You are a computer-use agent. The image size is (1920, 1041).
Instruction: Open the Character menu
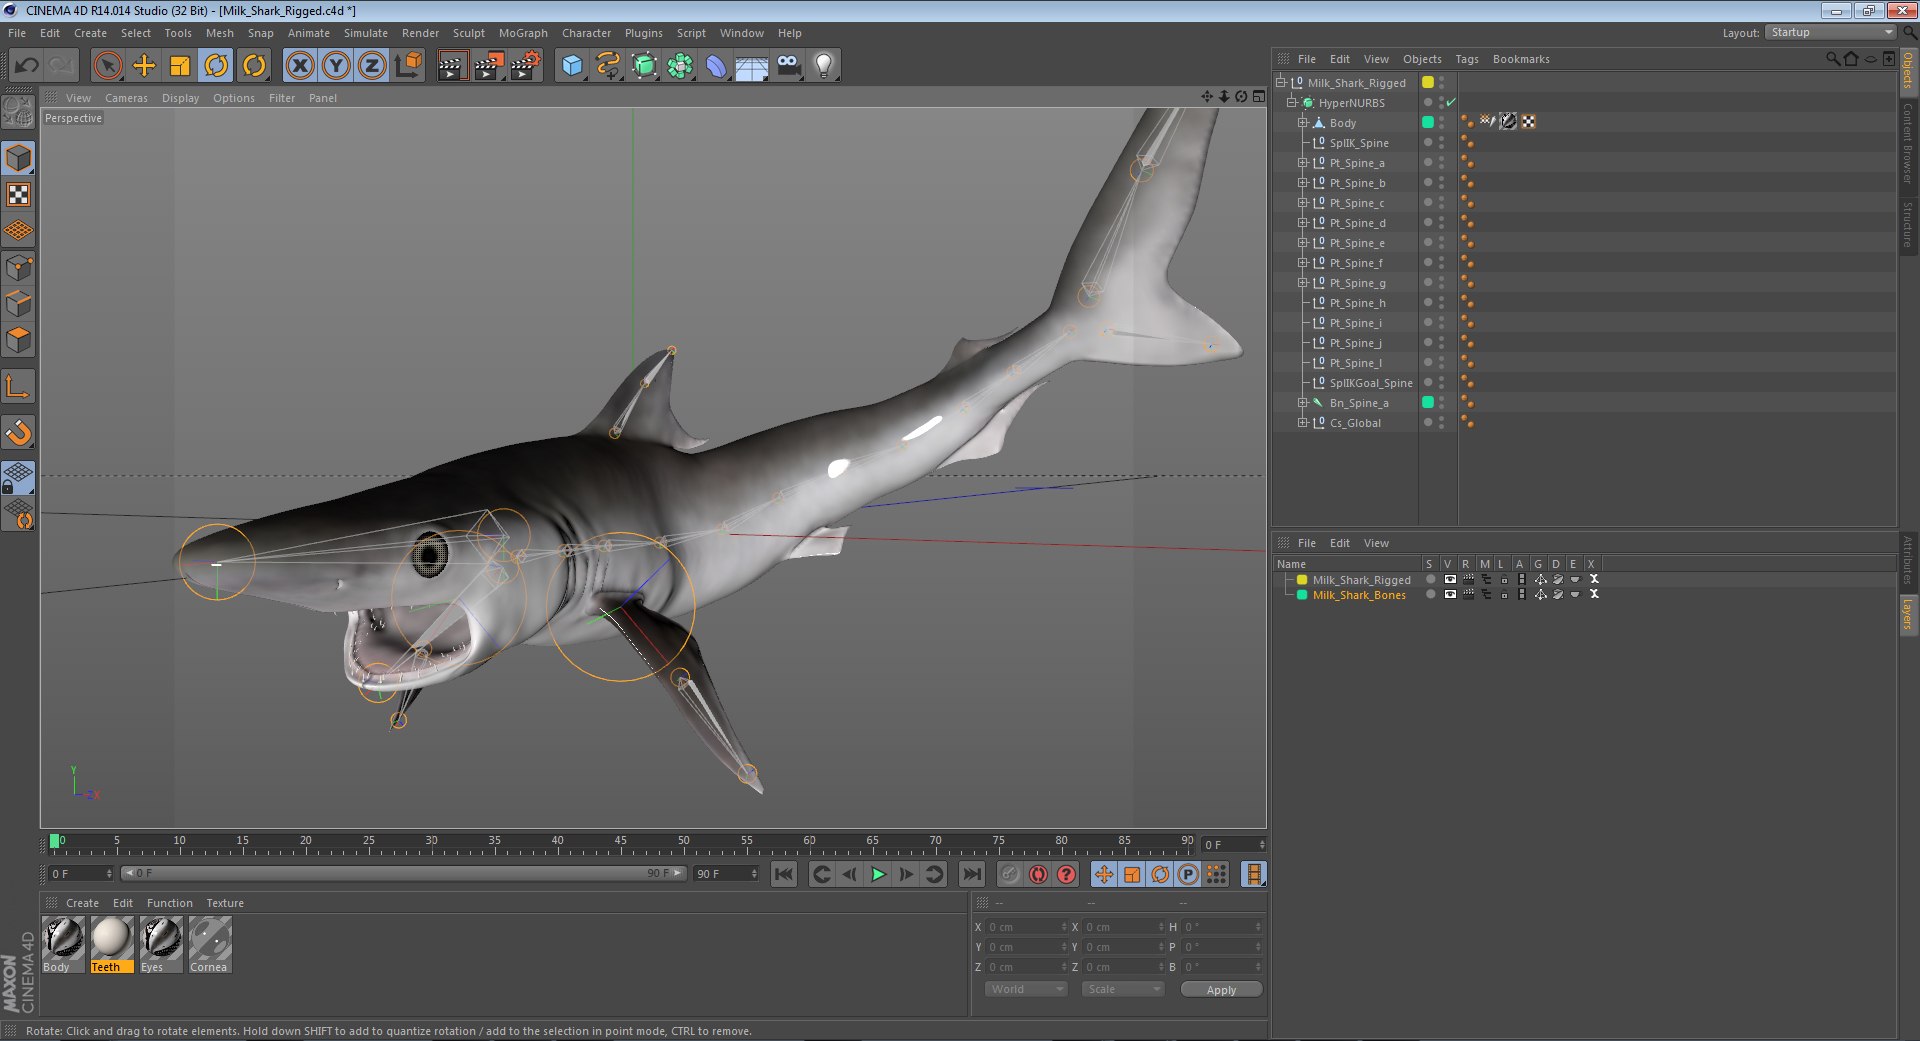click(586, 33)
